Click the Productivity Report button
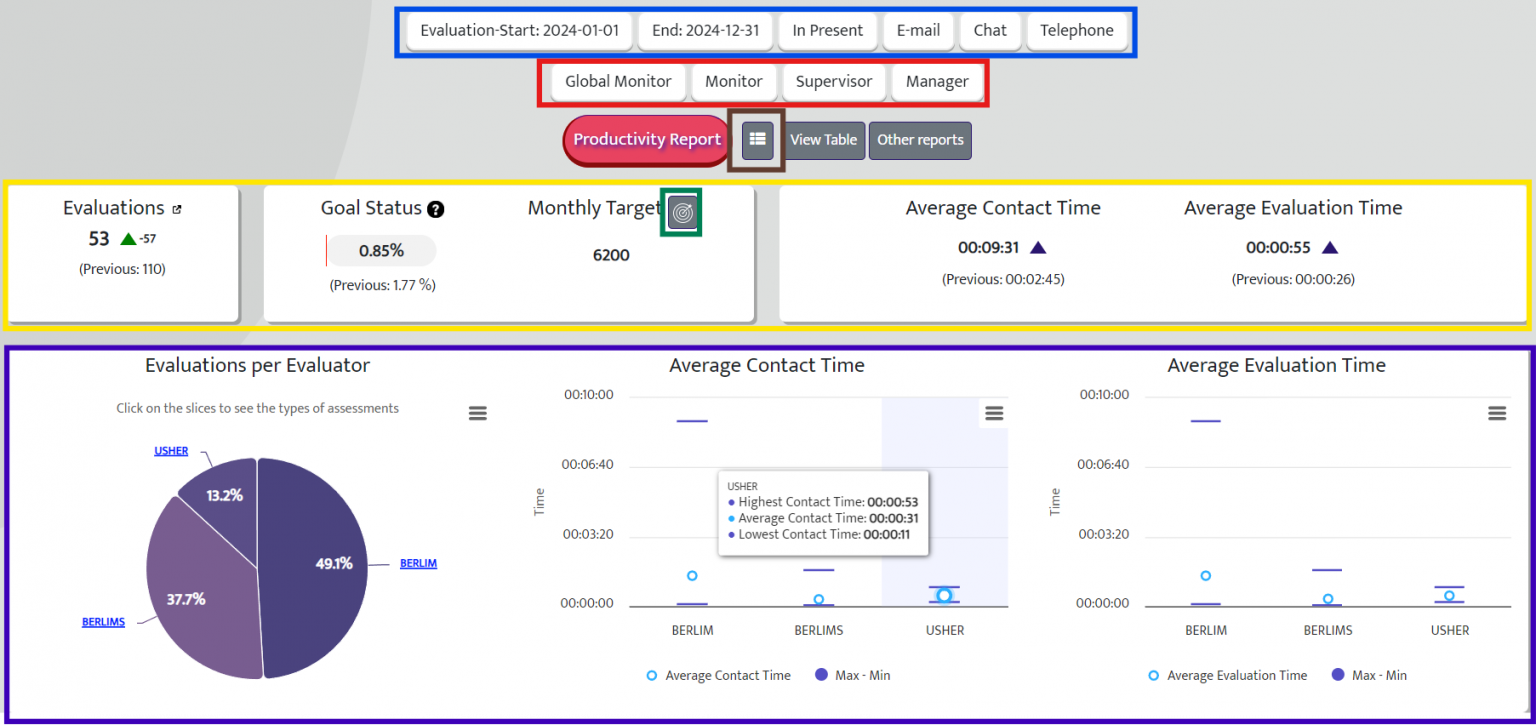This screenshot has width=1536, height=725. tap(647, 140)
